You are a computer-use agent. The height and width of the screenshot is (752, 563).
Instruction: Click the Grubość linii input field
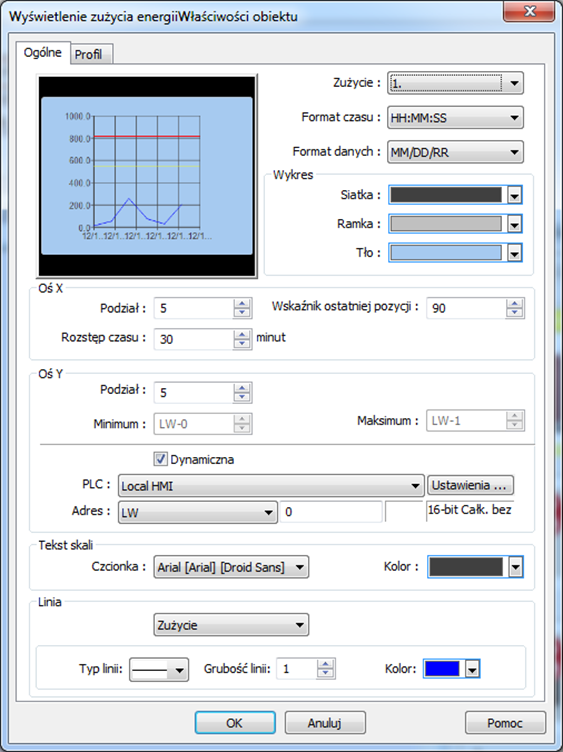296,669
